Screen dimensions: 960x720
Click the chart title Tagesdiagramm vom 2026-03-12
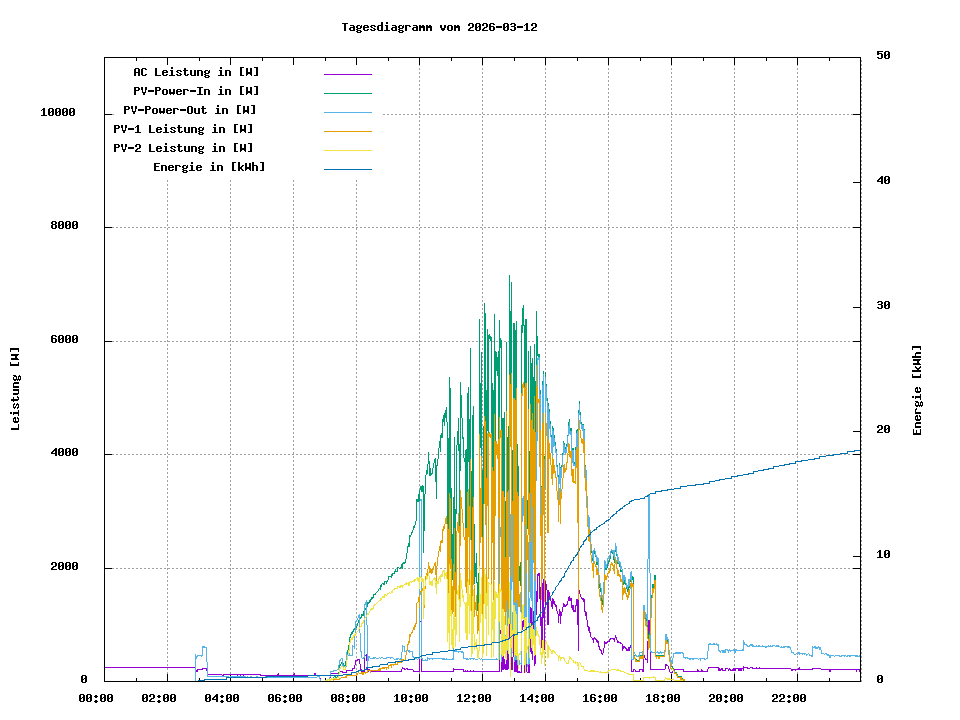(439, 27)
